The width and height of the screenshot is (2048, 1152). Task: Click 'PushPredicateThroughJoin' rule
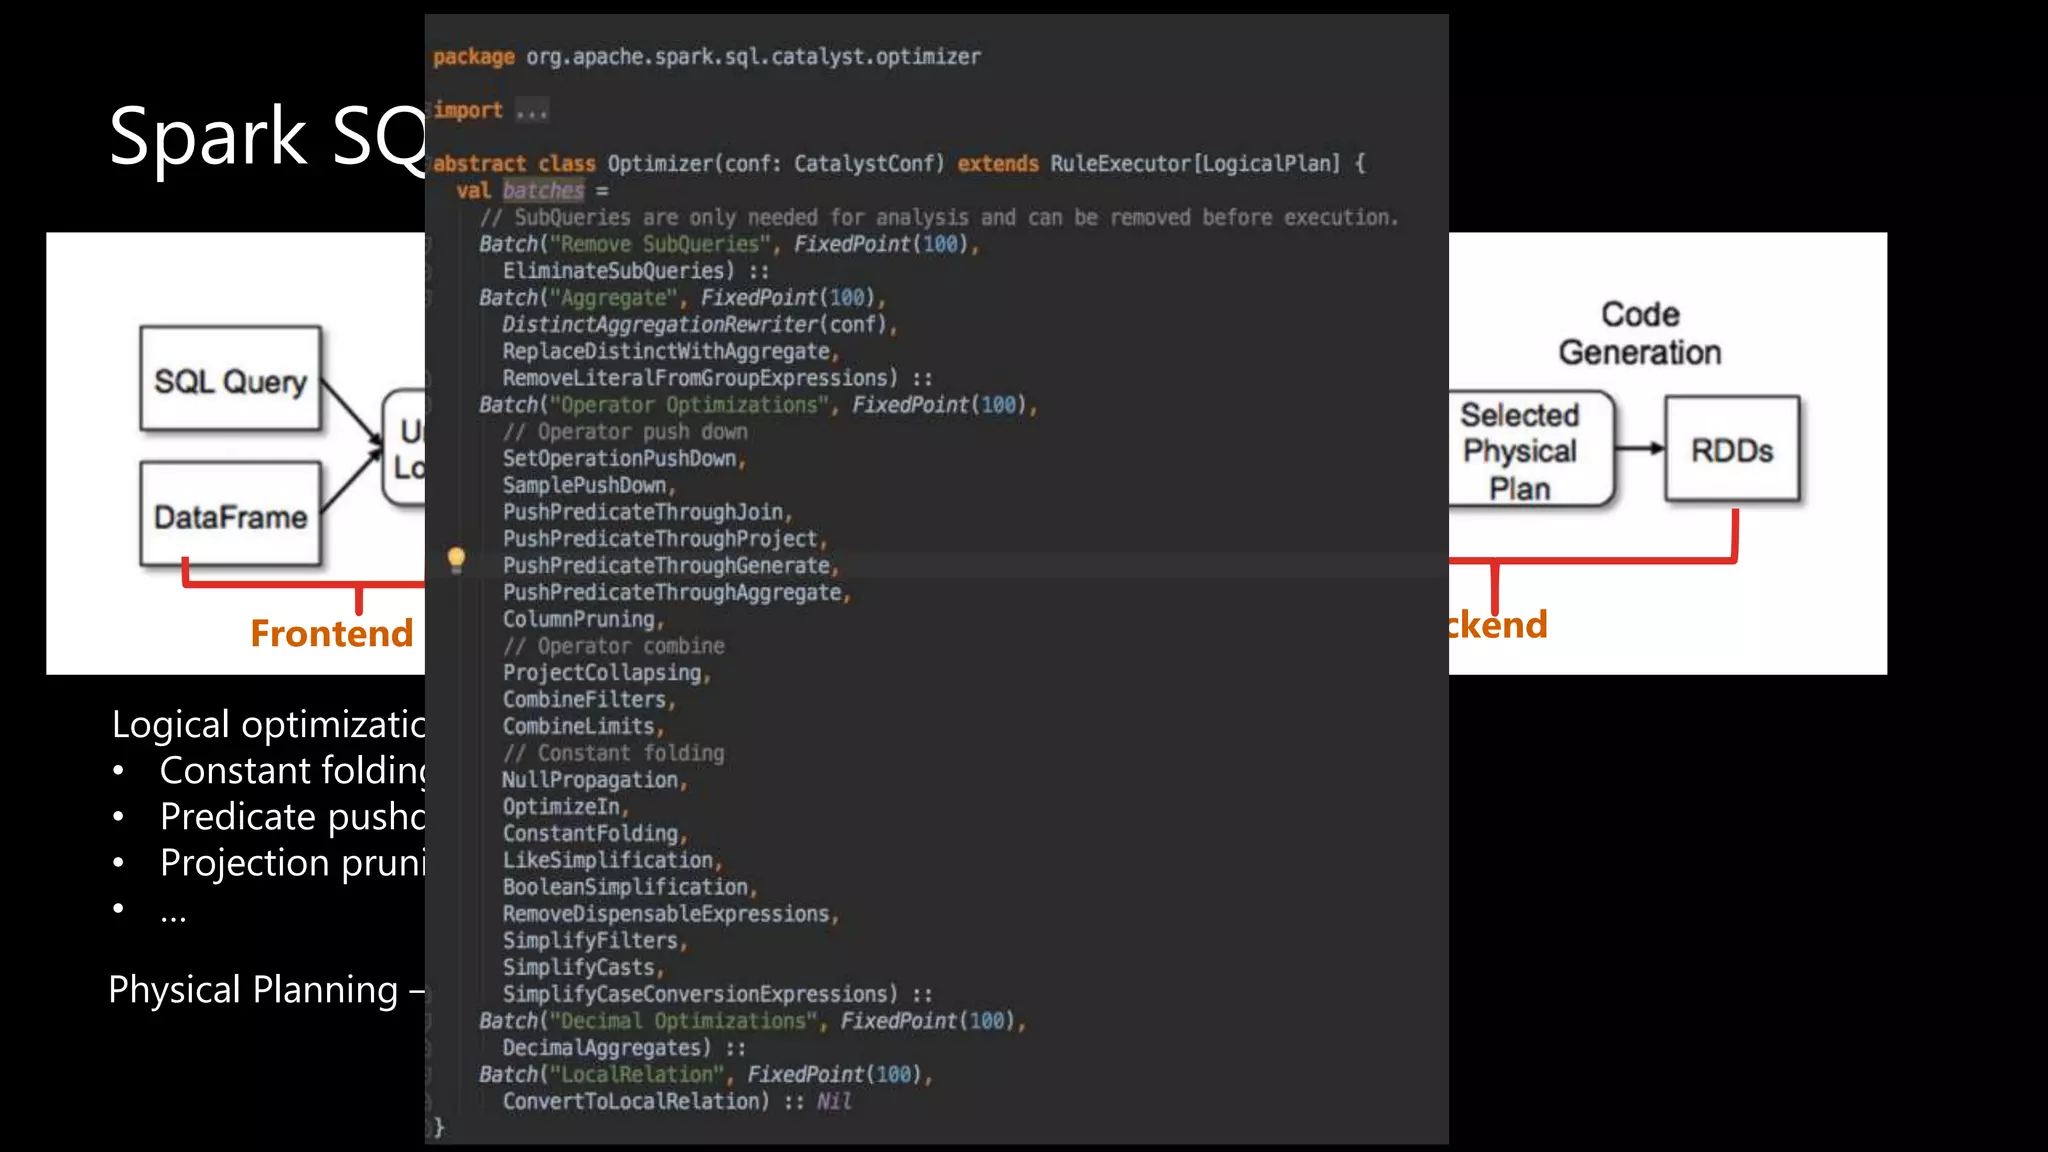[643, 512]
